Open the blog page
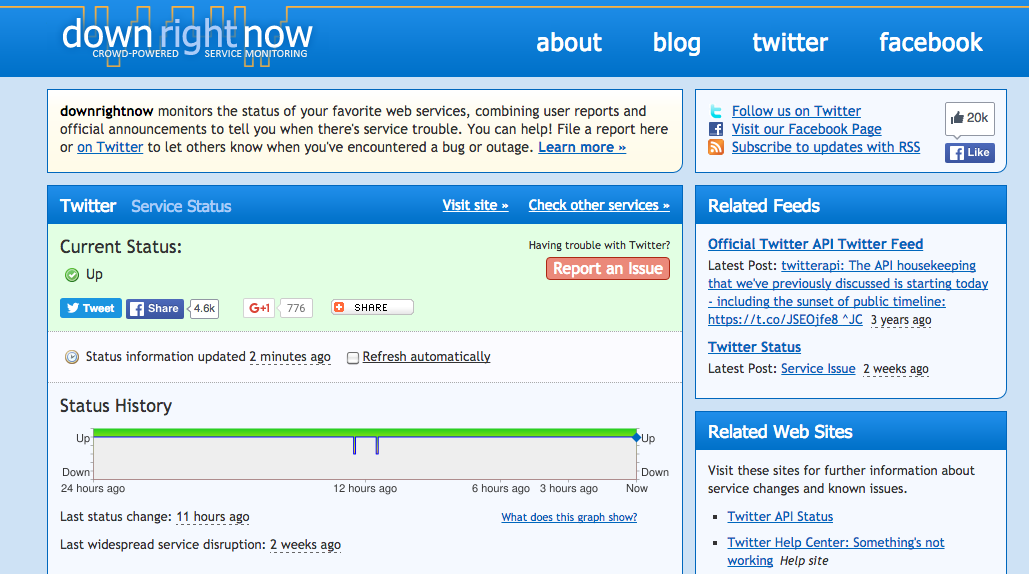Screen dimensions: 1029x574 click(x=677, y=43)
